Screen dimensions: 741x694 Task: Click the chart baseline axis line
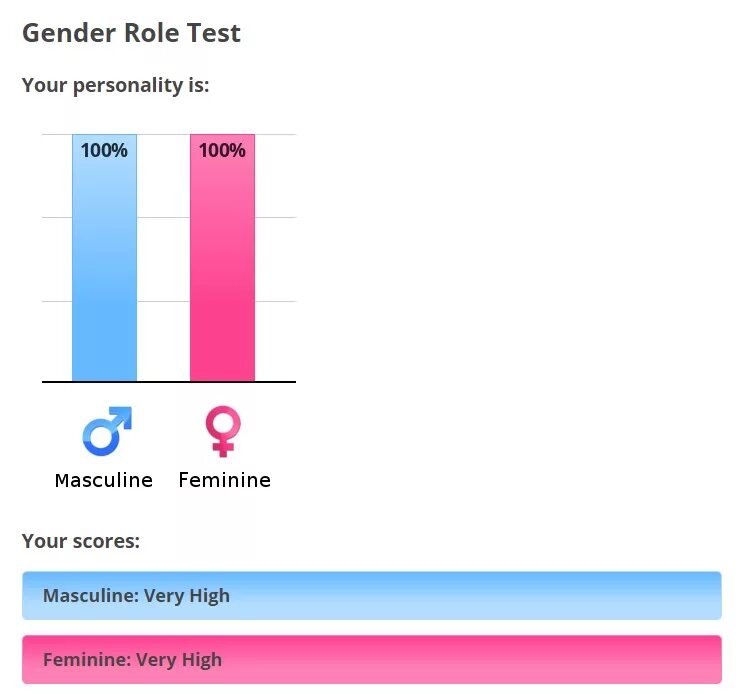(x=169, y=382)
